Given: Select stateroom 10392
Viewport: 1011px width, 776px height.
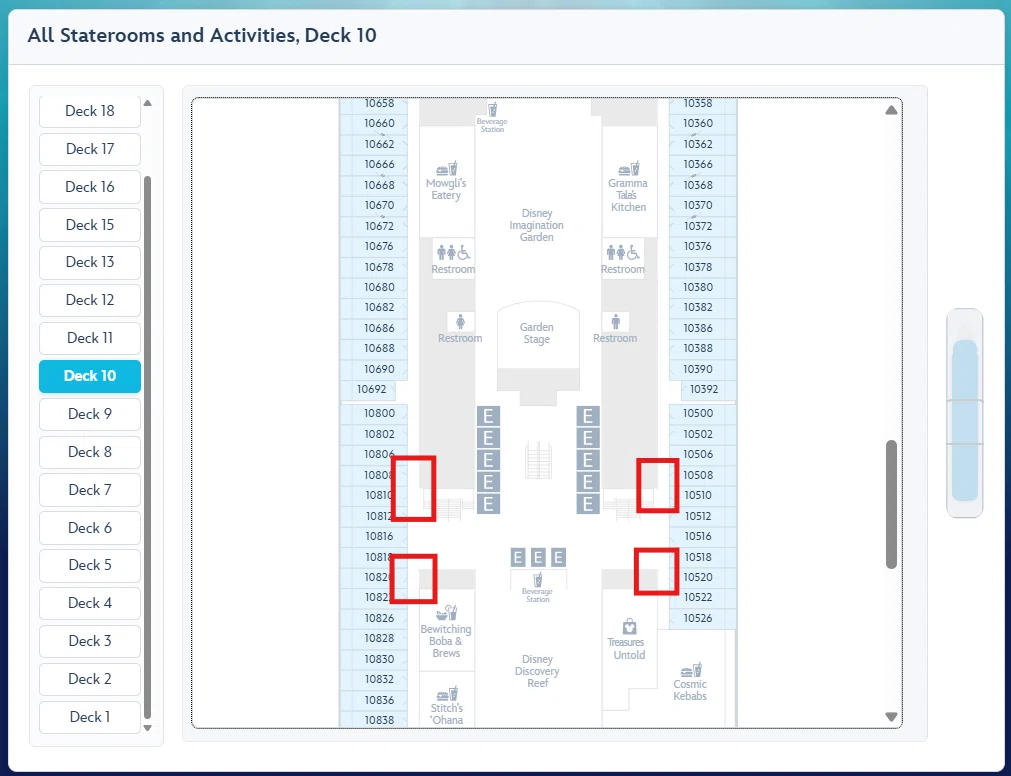Looking at the screenshot, I should point(709,389).
